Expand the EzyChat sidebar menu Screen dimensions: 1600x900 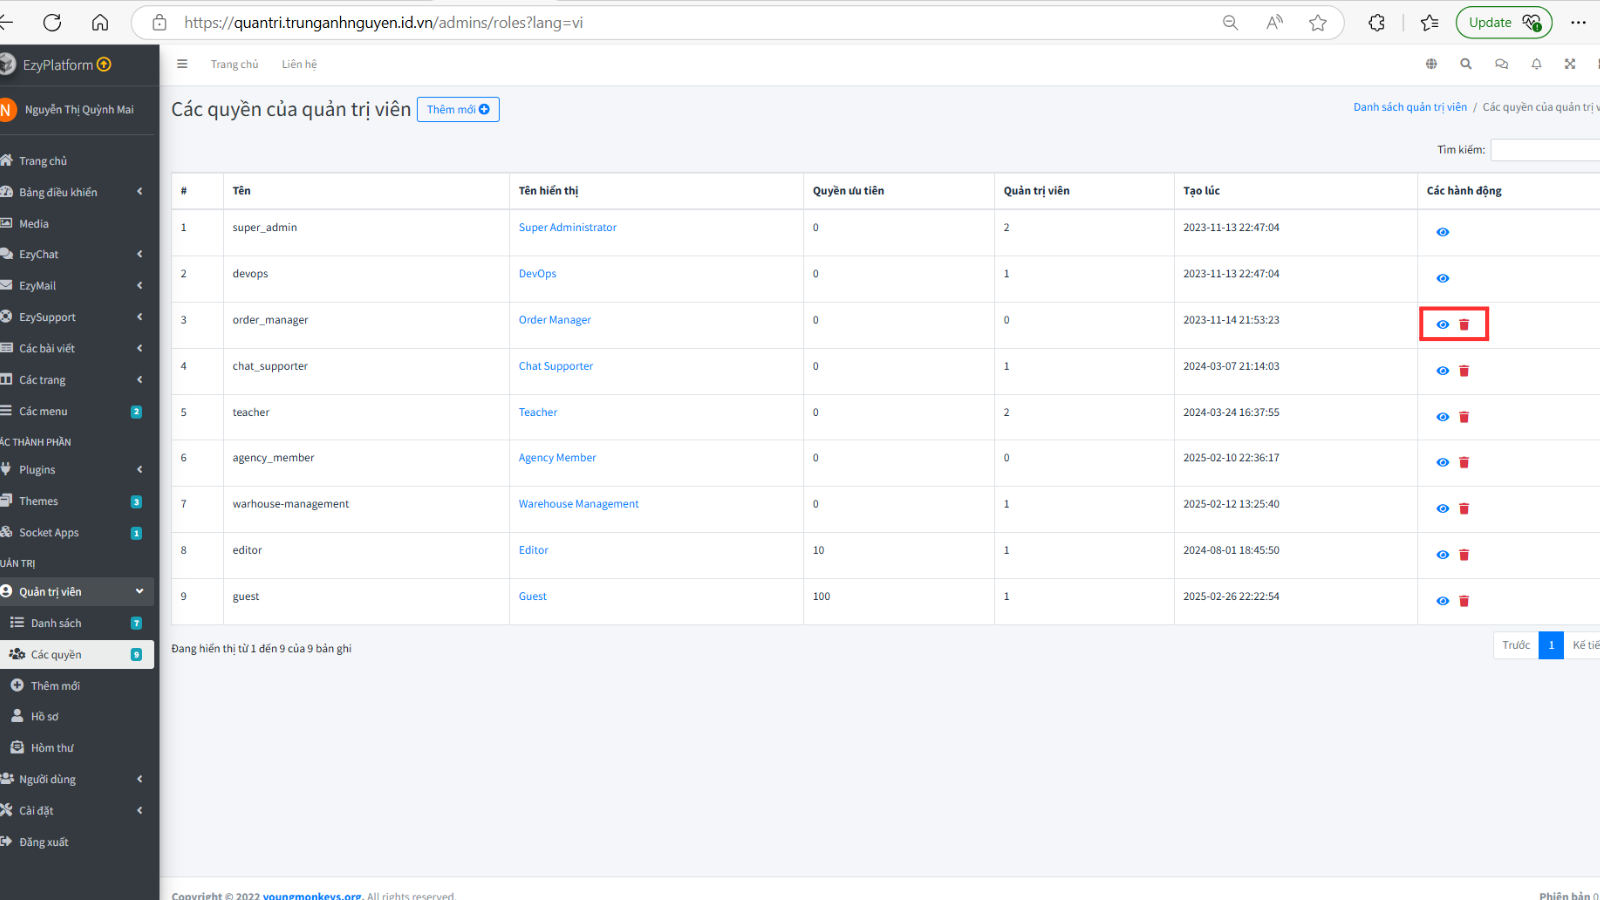77,254
